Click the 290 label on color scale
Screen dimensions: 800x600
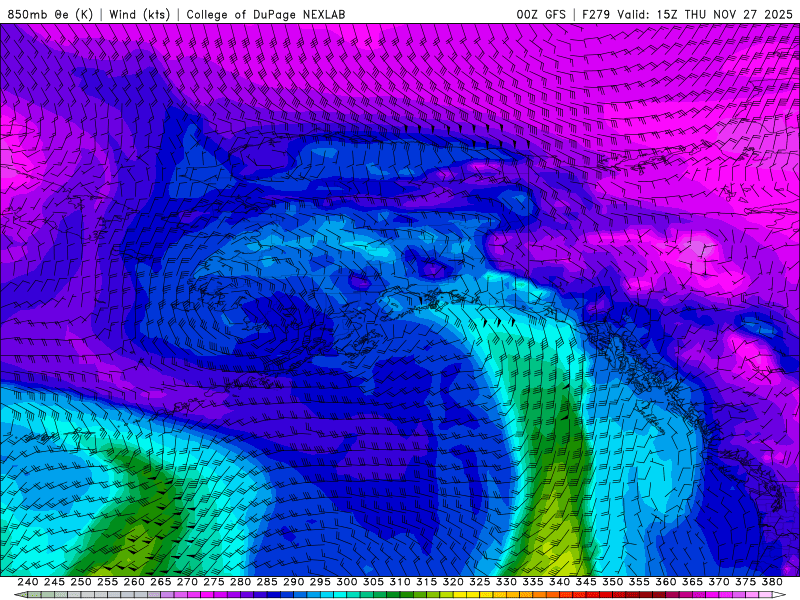tap(293, 582)
